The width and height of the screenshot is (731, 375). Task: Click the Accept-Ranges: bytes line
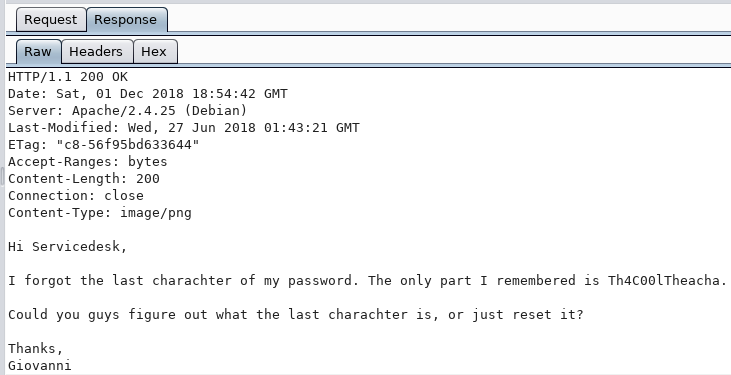[88, 162]
